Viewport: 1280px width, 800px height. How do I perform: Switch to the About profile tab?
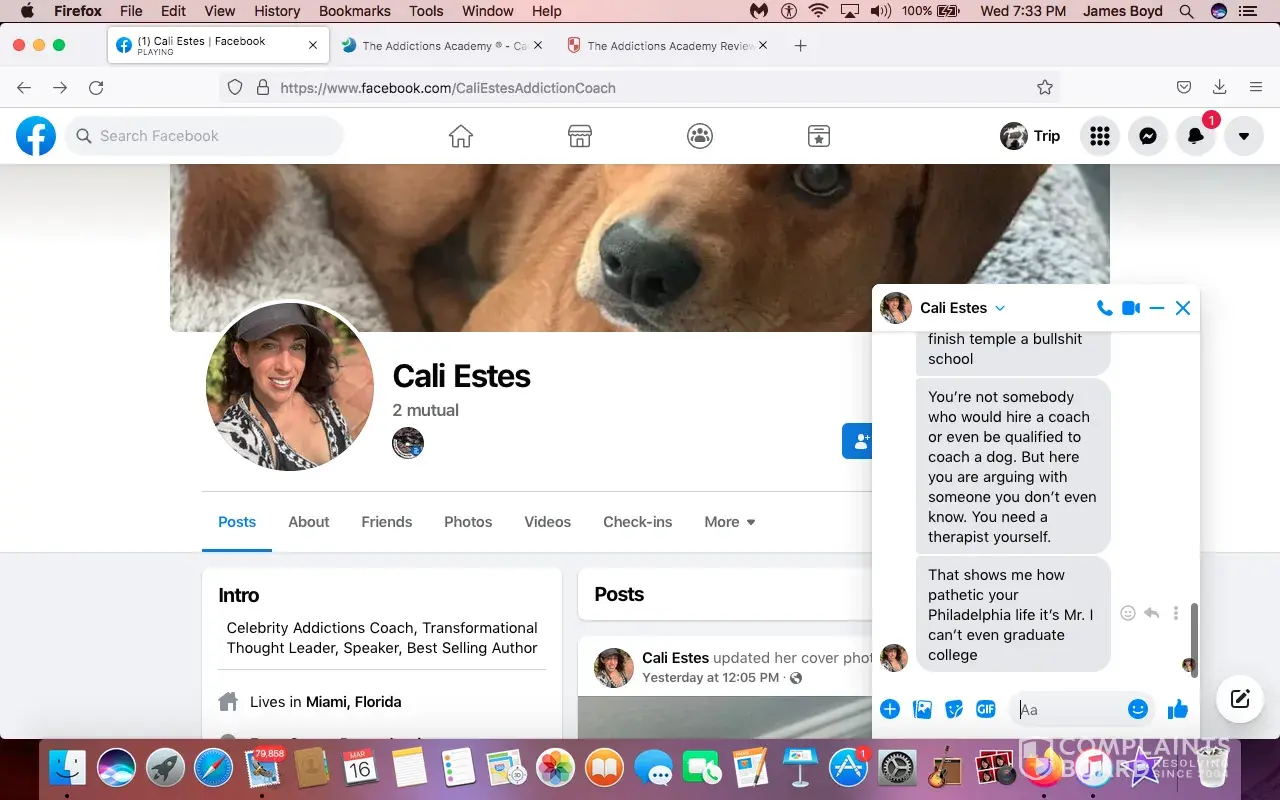(308, 522)
